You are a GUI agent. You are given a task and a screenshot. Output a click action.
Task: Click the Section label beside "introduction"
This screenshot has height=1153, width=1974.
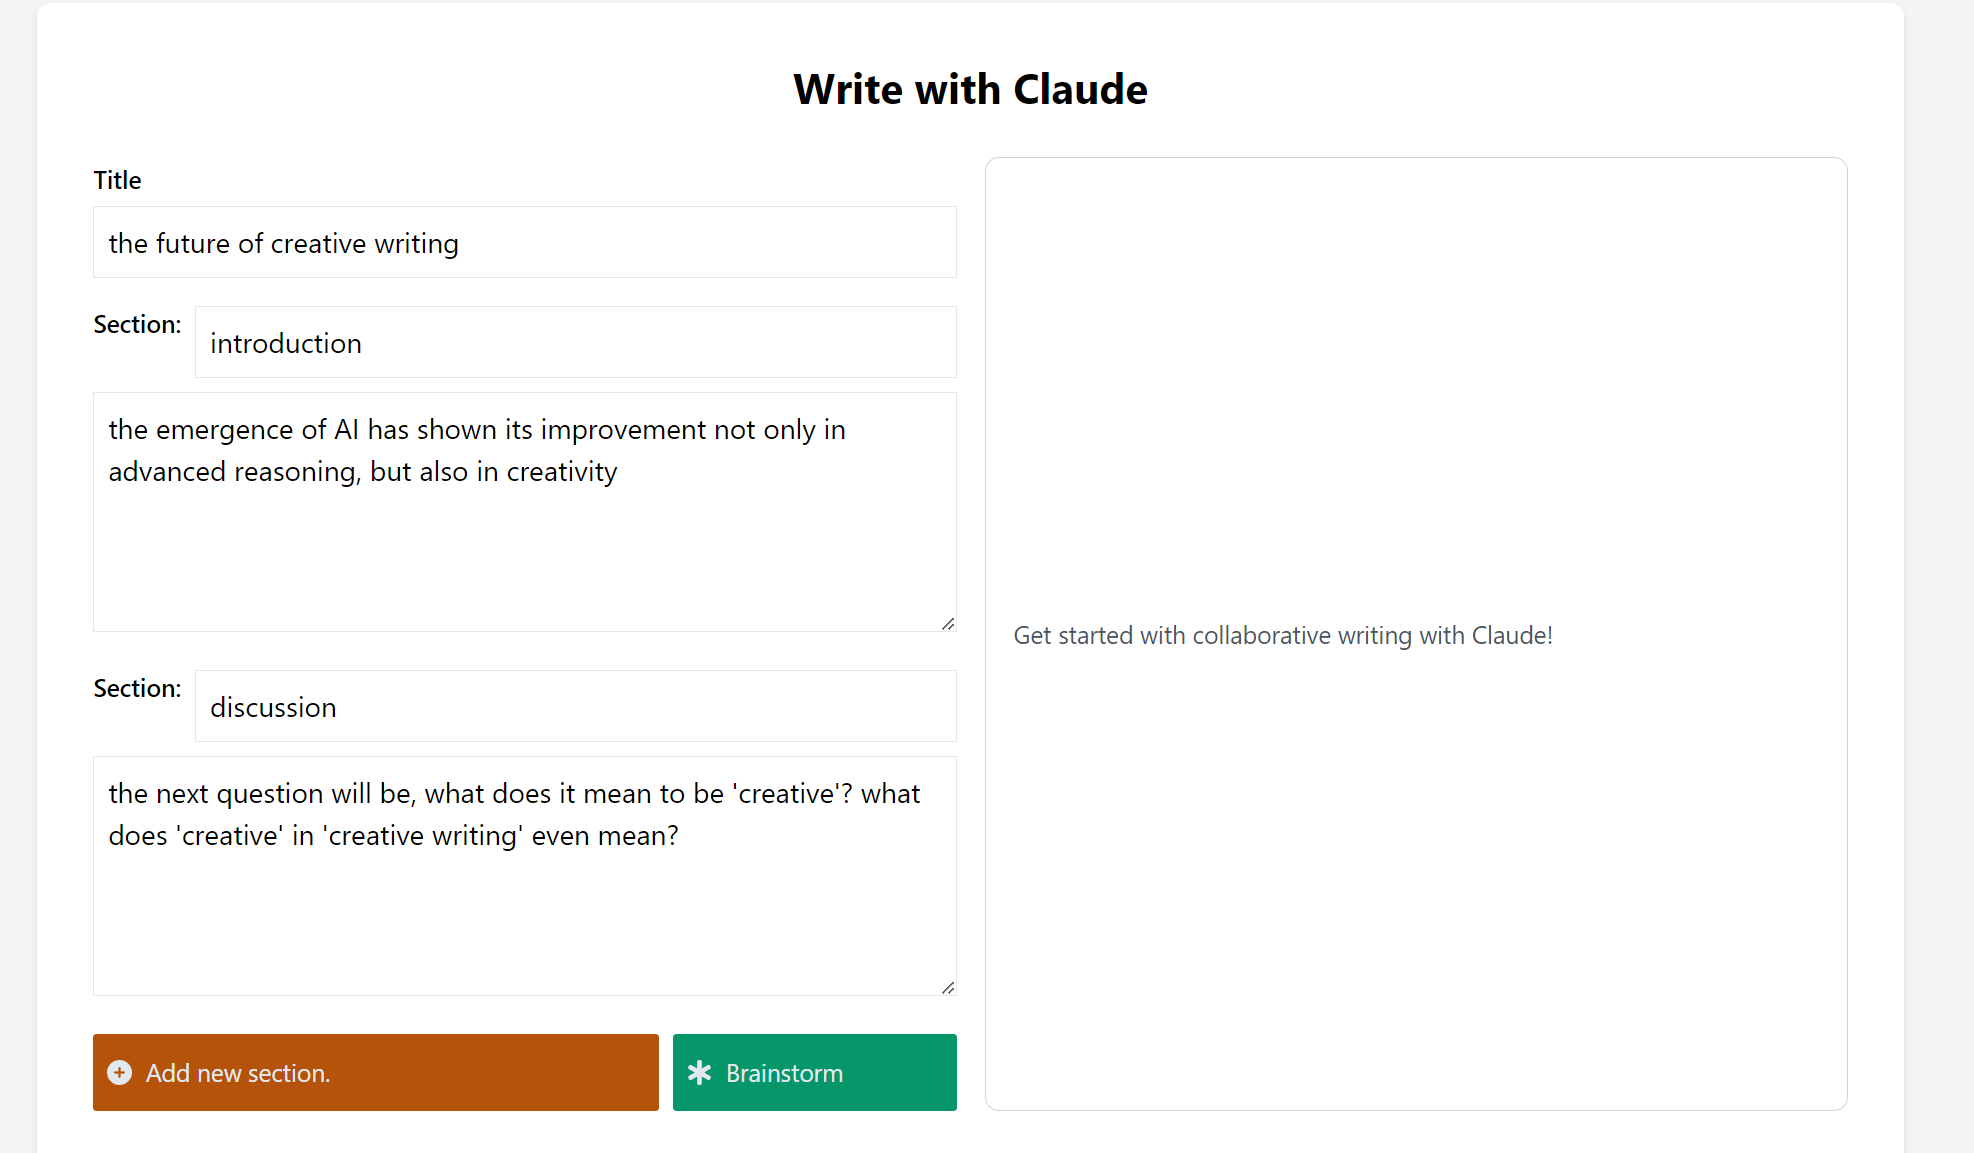137,325
